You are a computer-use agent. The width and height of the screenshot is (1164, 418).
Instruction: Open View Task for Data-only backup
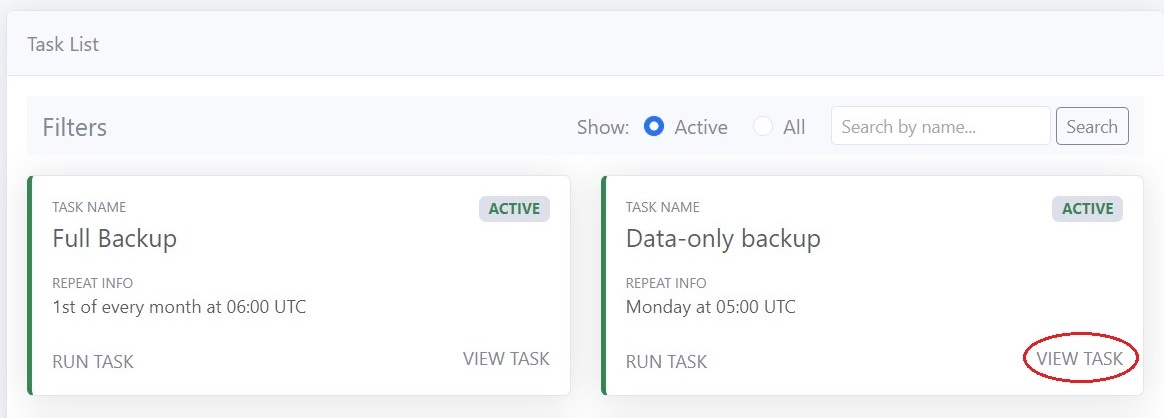pos(1080,359)
